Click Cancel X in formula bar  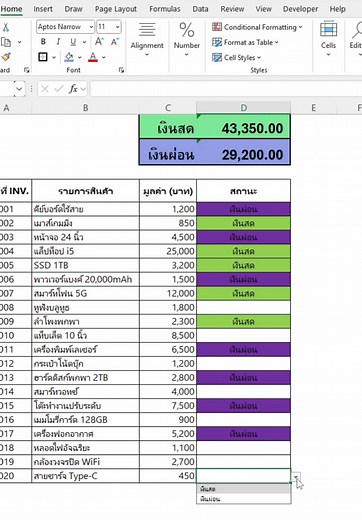[x=45, y=89]
